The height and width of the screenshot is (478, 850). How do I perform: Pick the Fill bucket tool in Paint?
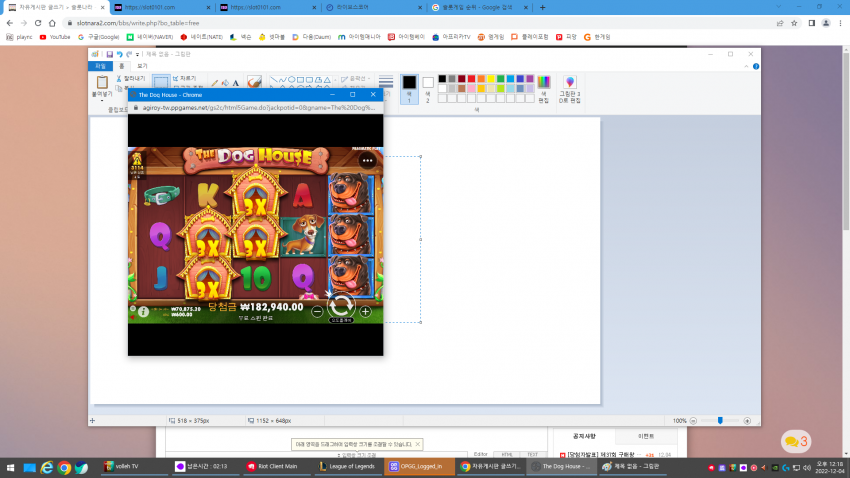point(225,83)
